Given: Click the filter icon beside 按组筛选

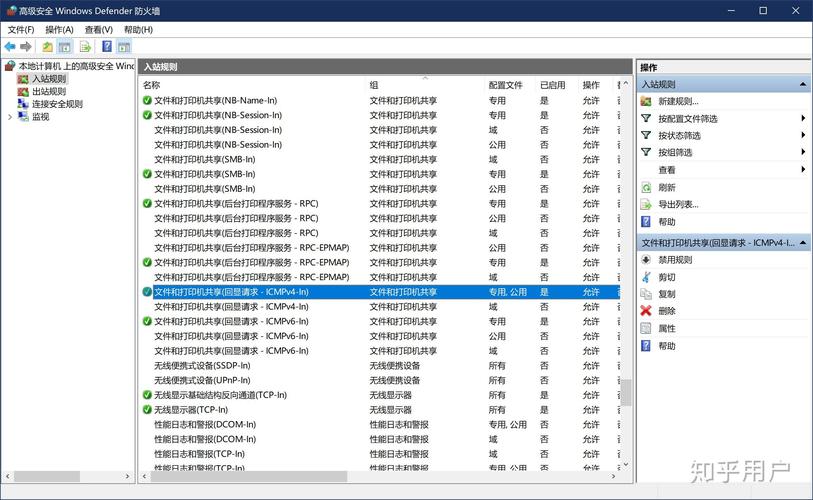Looking at the screenshot, I should click(x=646, y=152).
